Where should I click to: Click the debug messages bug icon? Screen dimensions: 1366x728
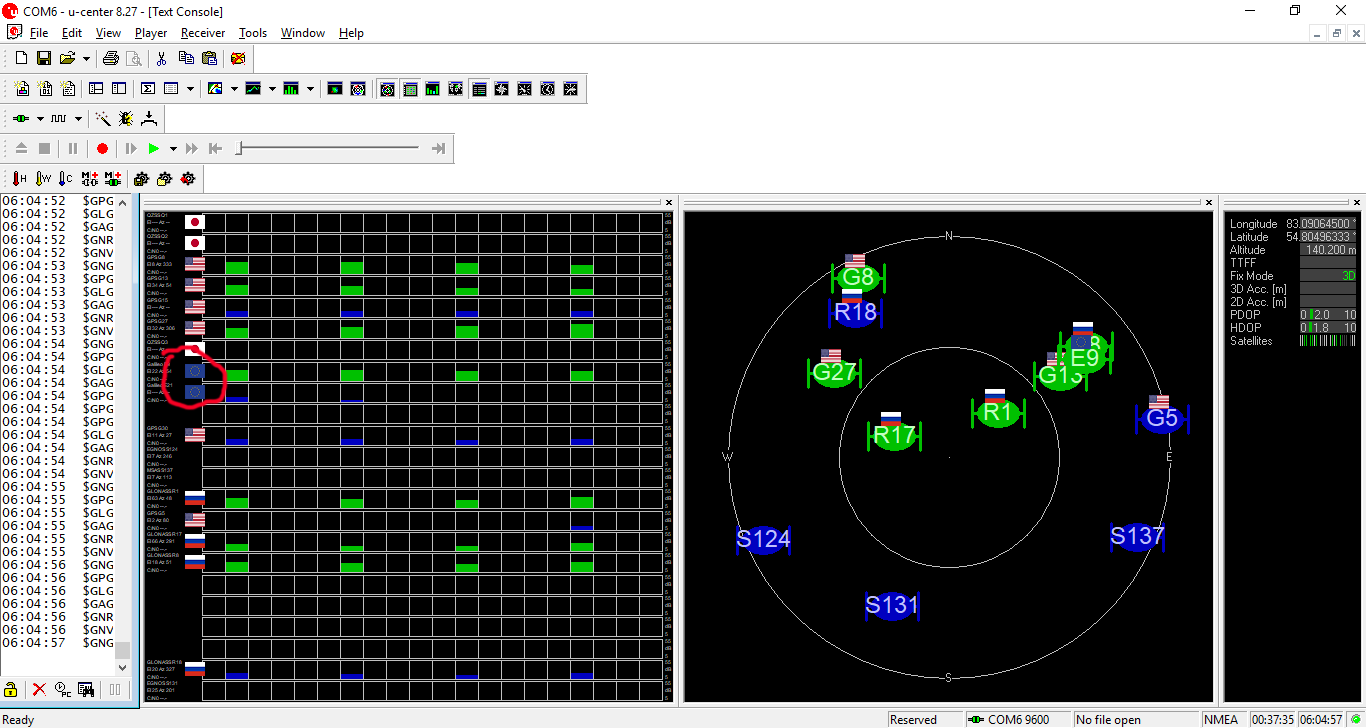[x=125, y=119]
